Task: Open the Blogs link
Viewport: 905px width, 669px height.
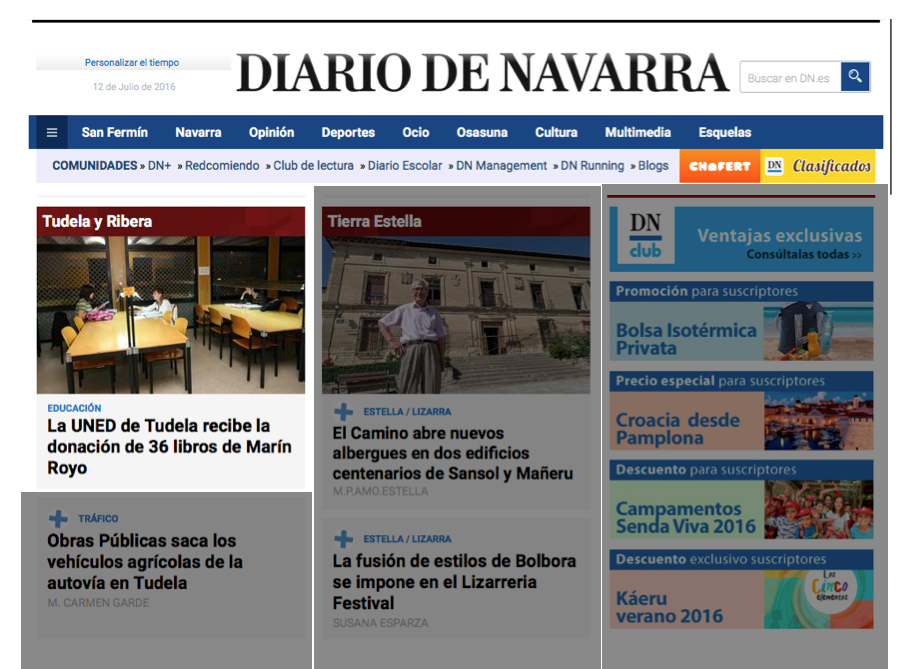Action: pos(653,166)
